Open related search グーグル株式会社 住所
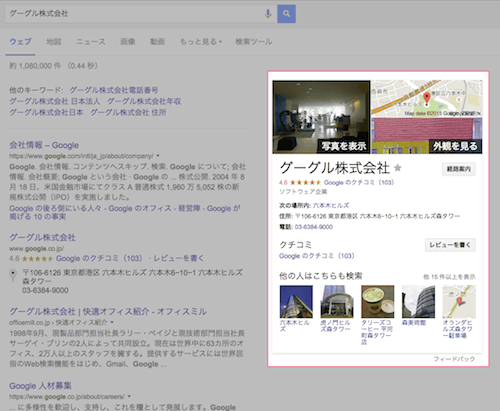Image resolution: width=500 pixels, height=411 pixels. pos(128,112)
